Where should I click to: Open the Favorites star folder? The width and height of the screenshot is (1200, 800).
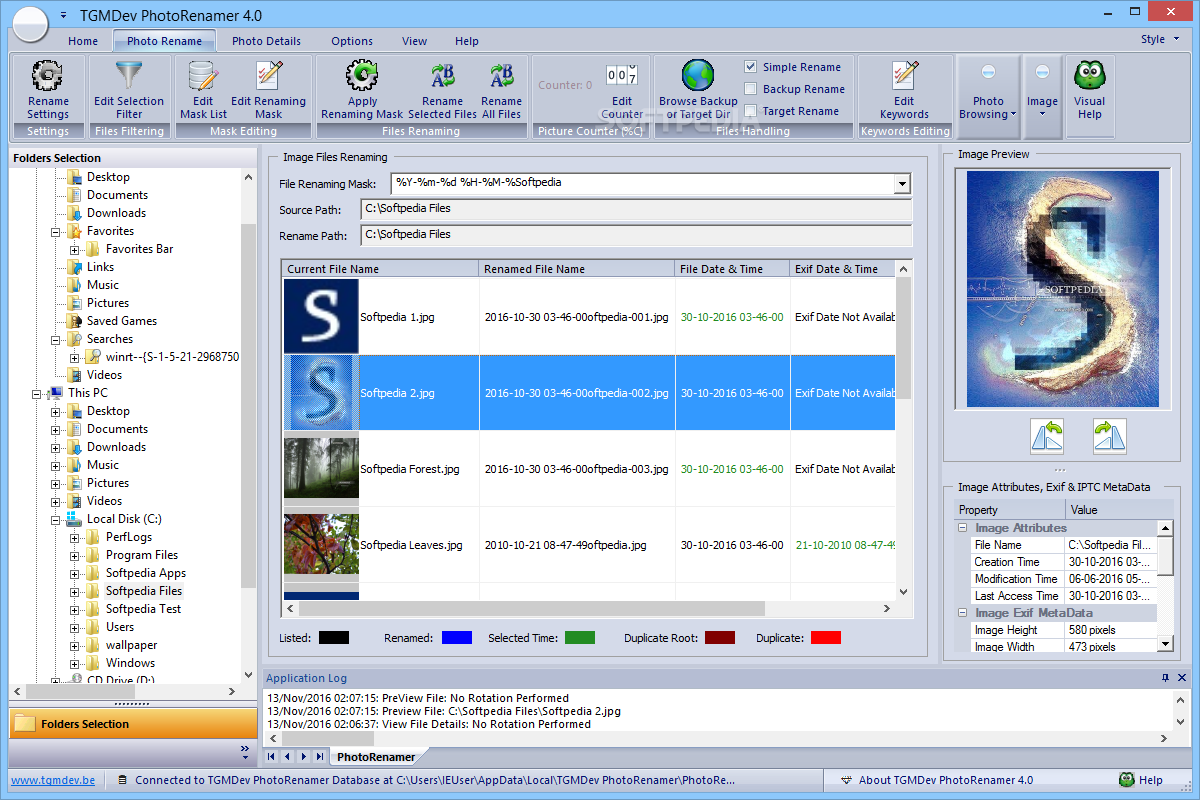pyautogui.click(x=73, y=231)
